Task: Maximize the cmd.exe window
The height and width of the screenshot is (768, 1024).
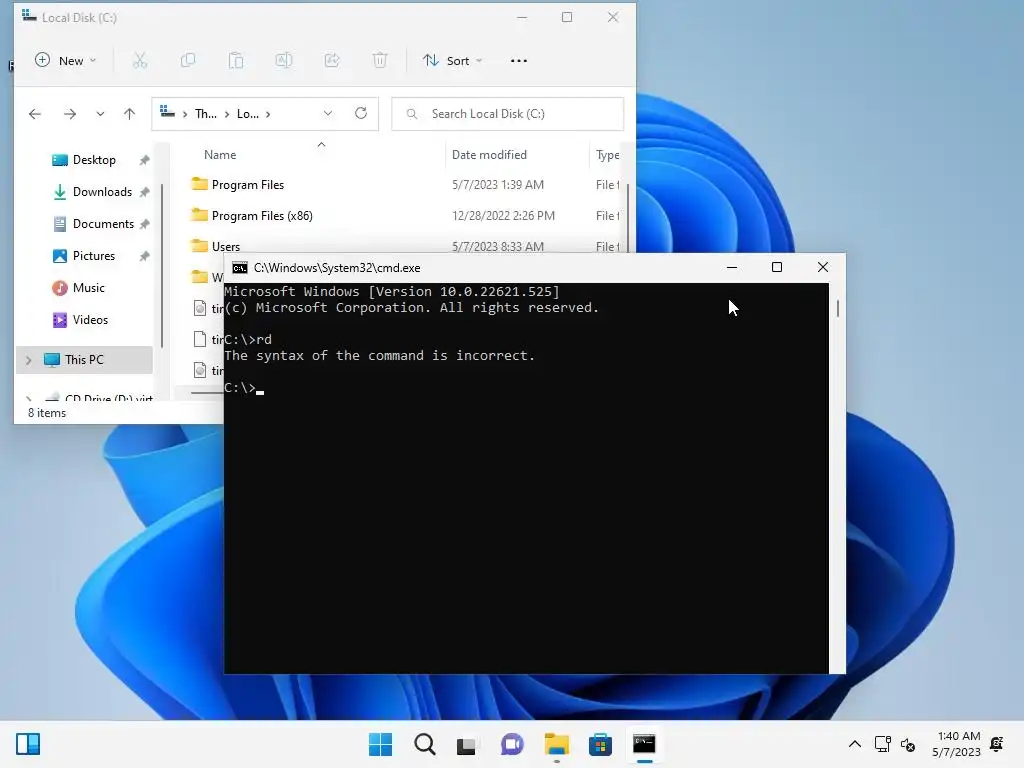Action: point(776,267)
